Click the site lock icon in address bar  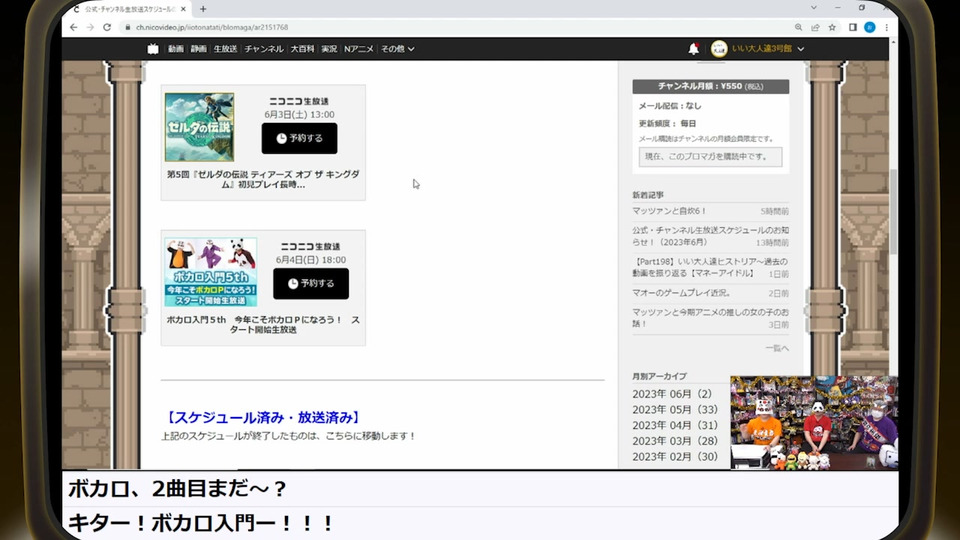127,28
